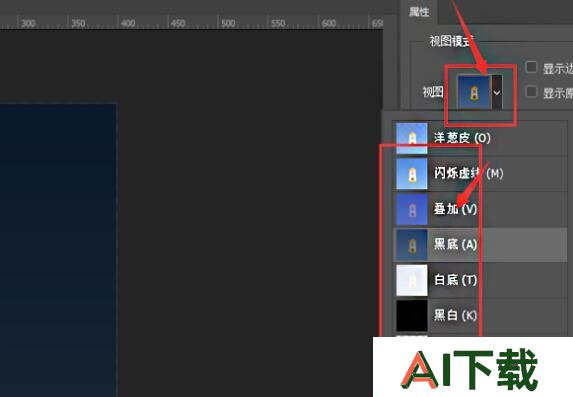This screenshot has width=573, height=397.
Task: Click the dark blue canvas image
Action: point(58,250)
